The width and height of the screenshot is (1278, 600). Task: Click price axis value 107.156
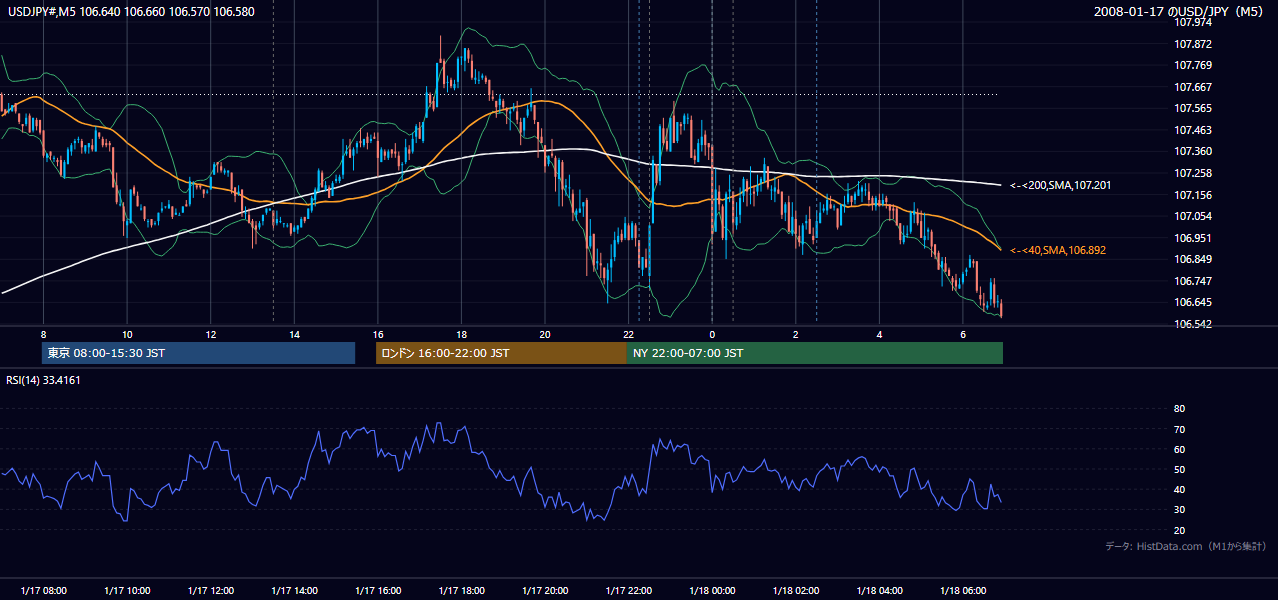pos(1194,195)
